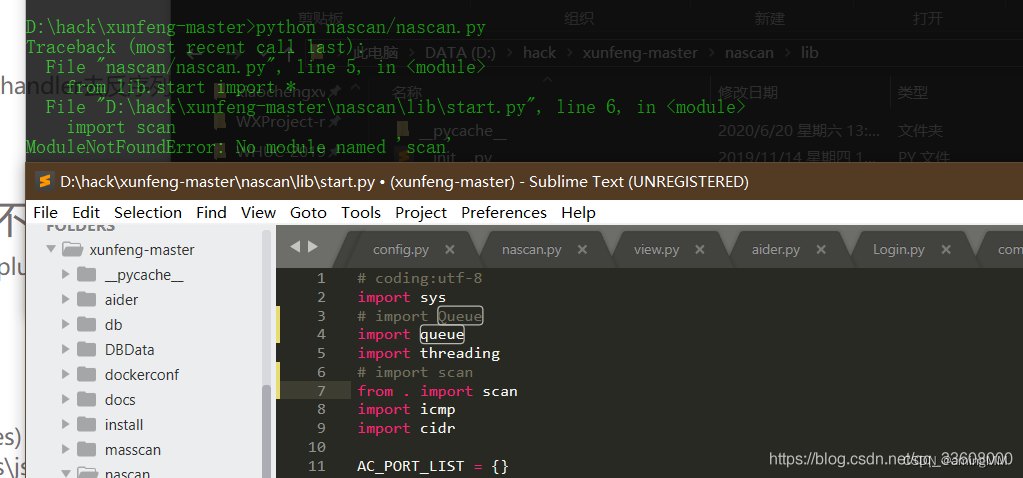Open the View menu

[x=258, y=213]
